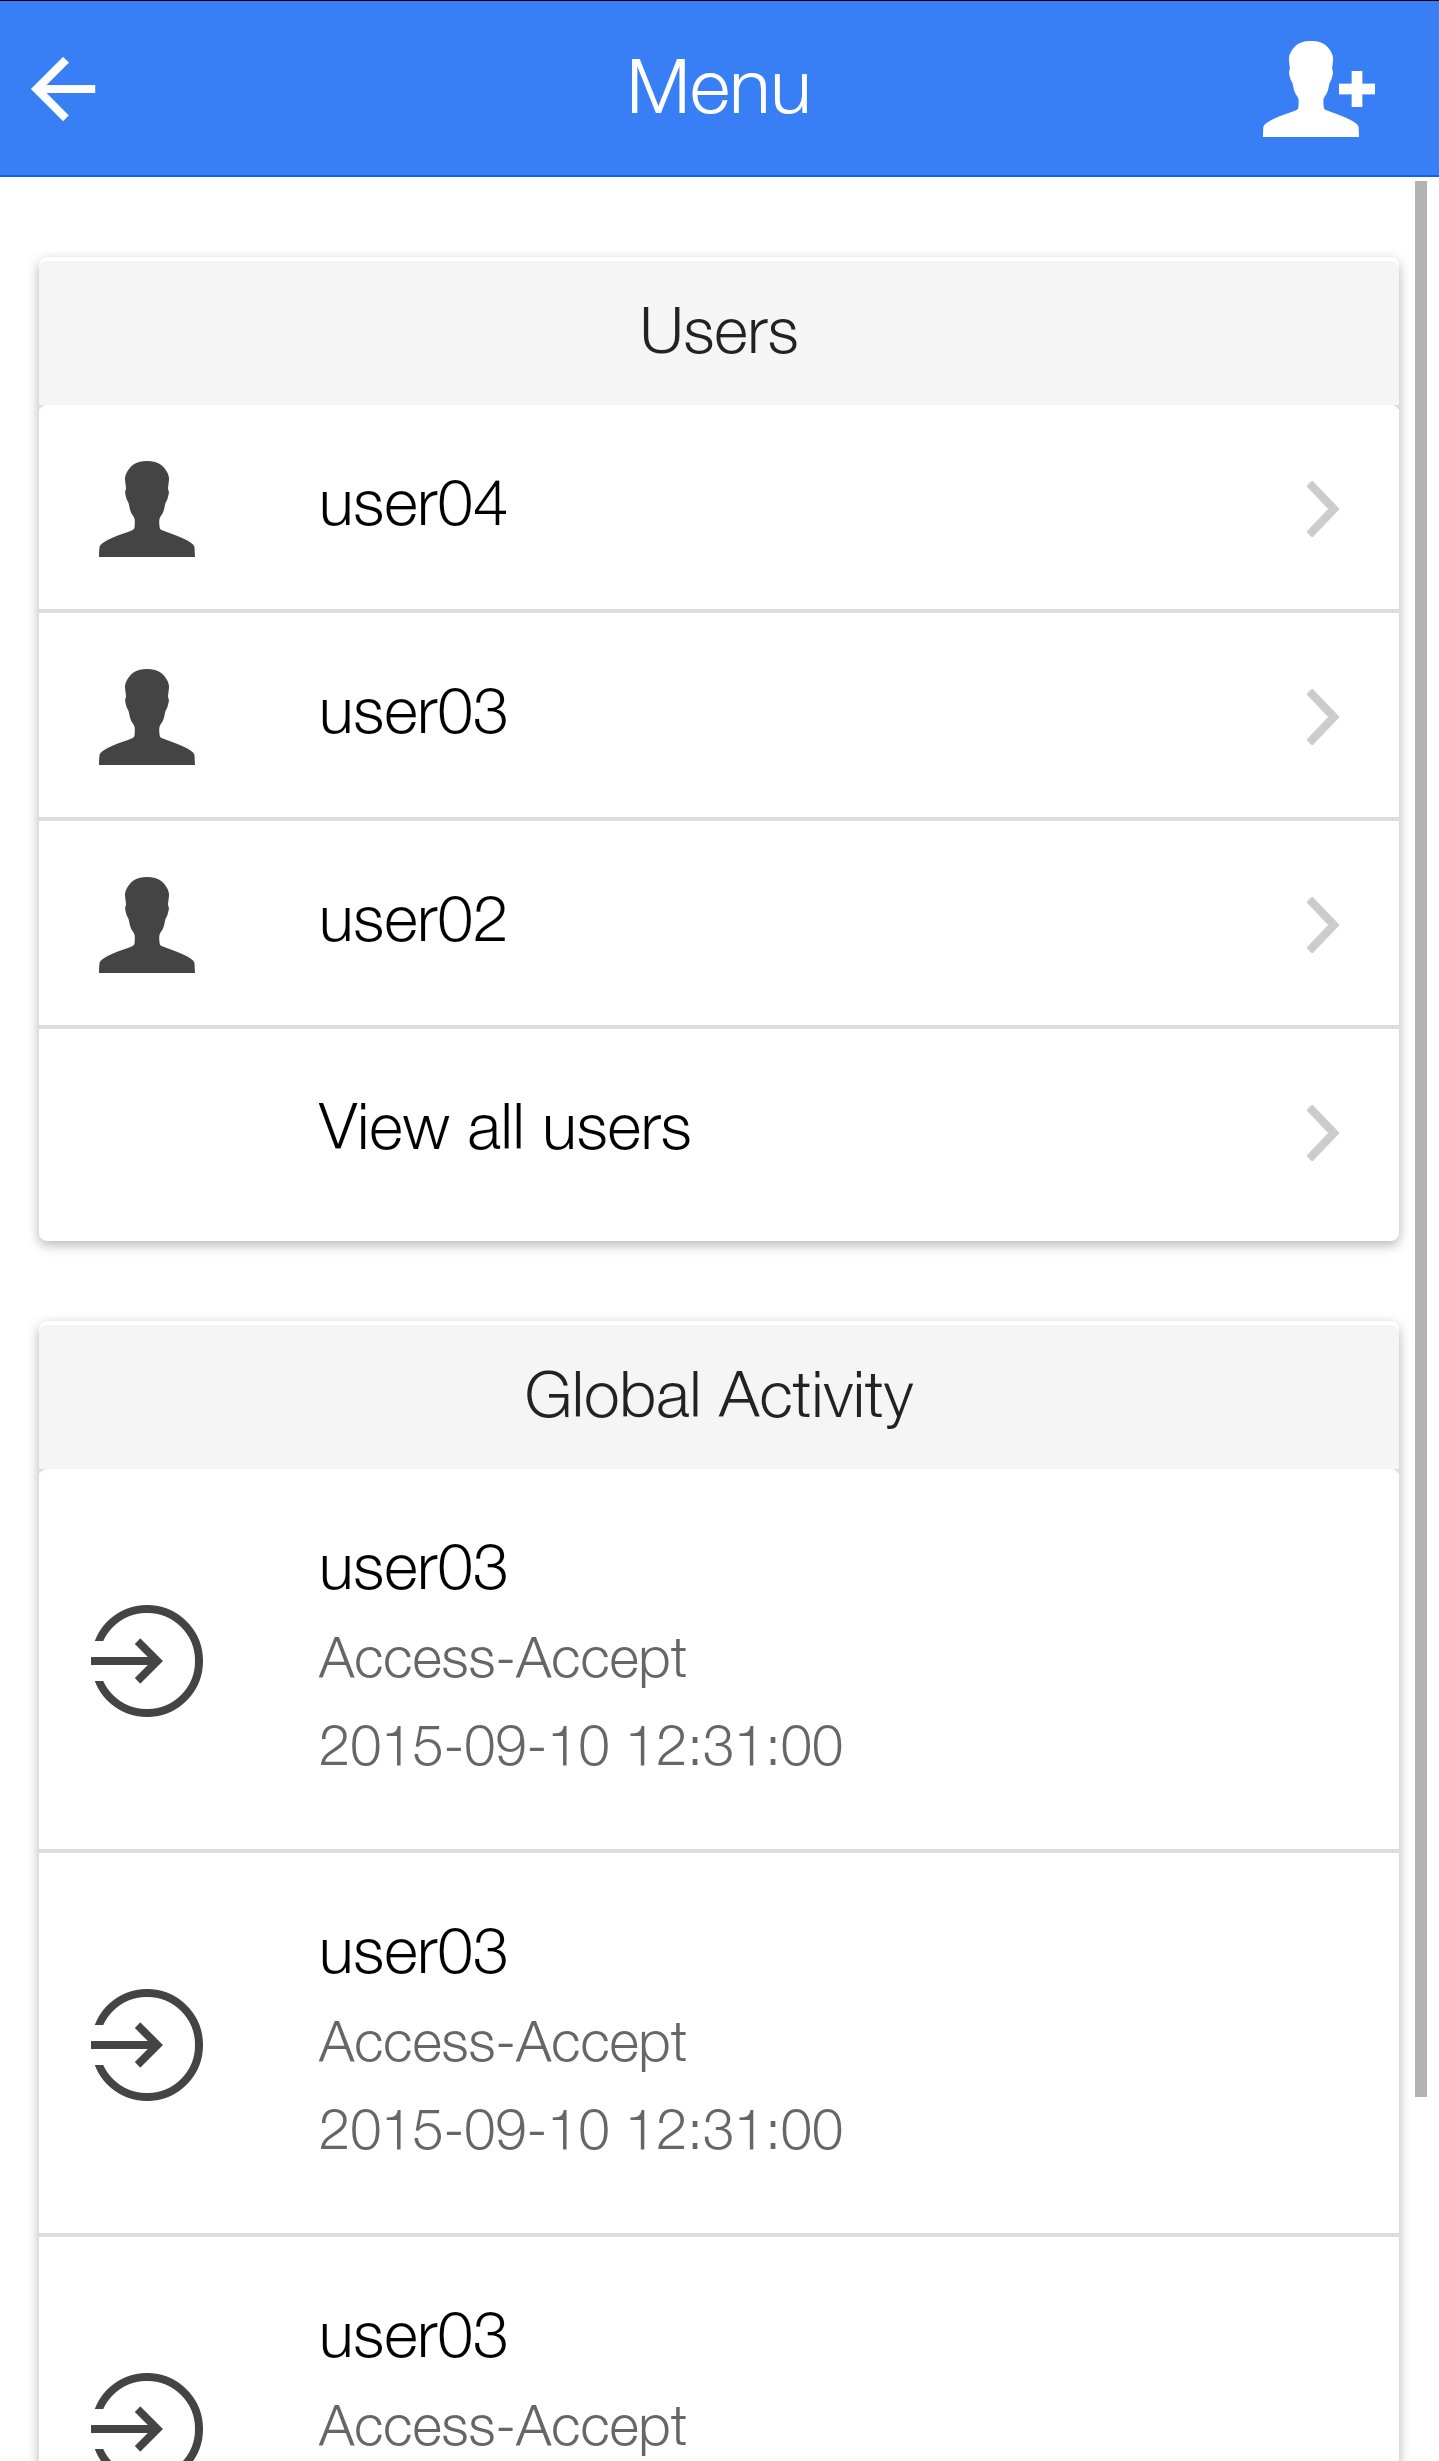Expand user04 with its chevron
This screenshot has height=2461, width=1439.
point(1322,509)
